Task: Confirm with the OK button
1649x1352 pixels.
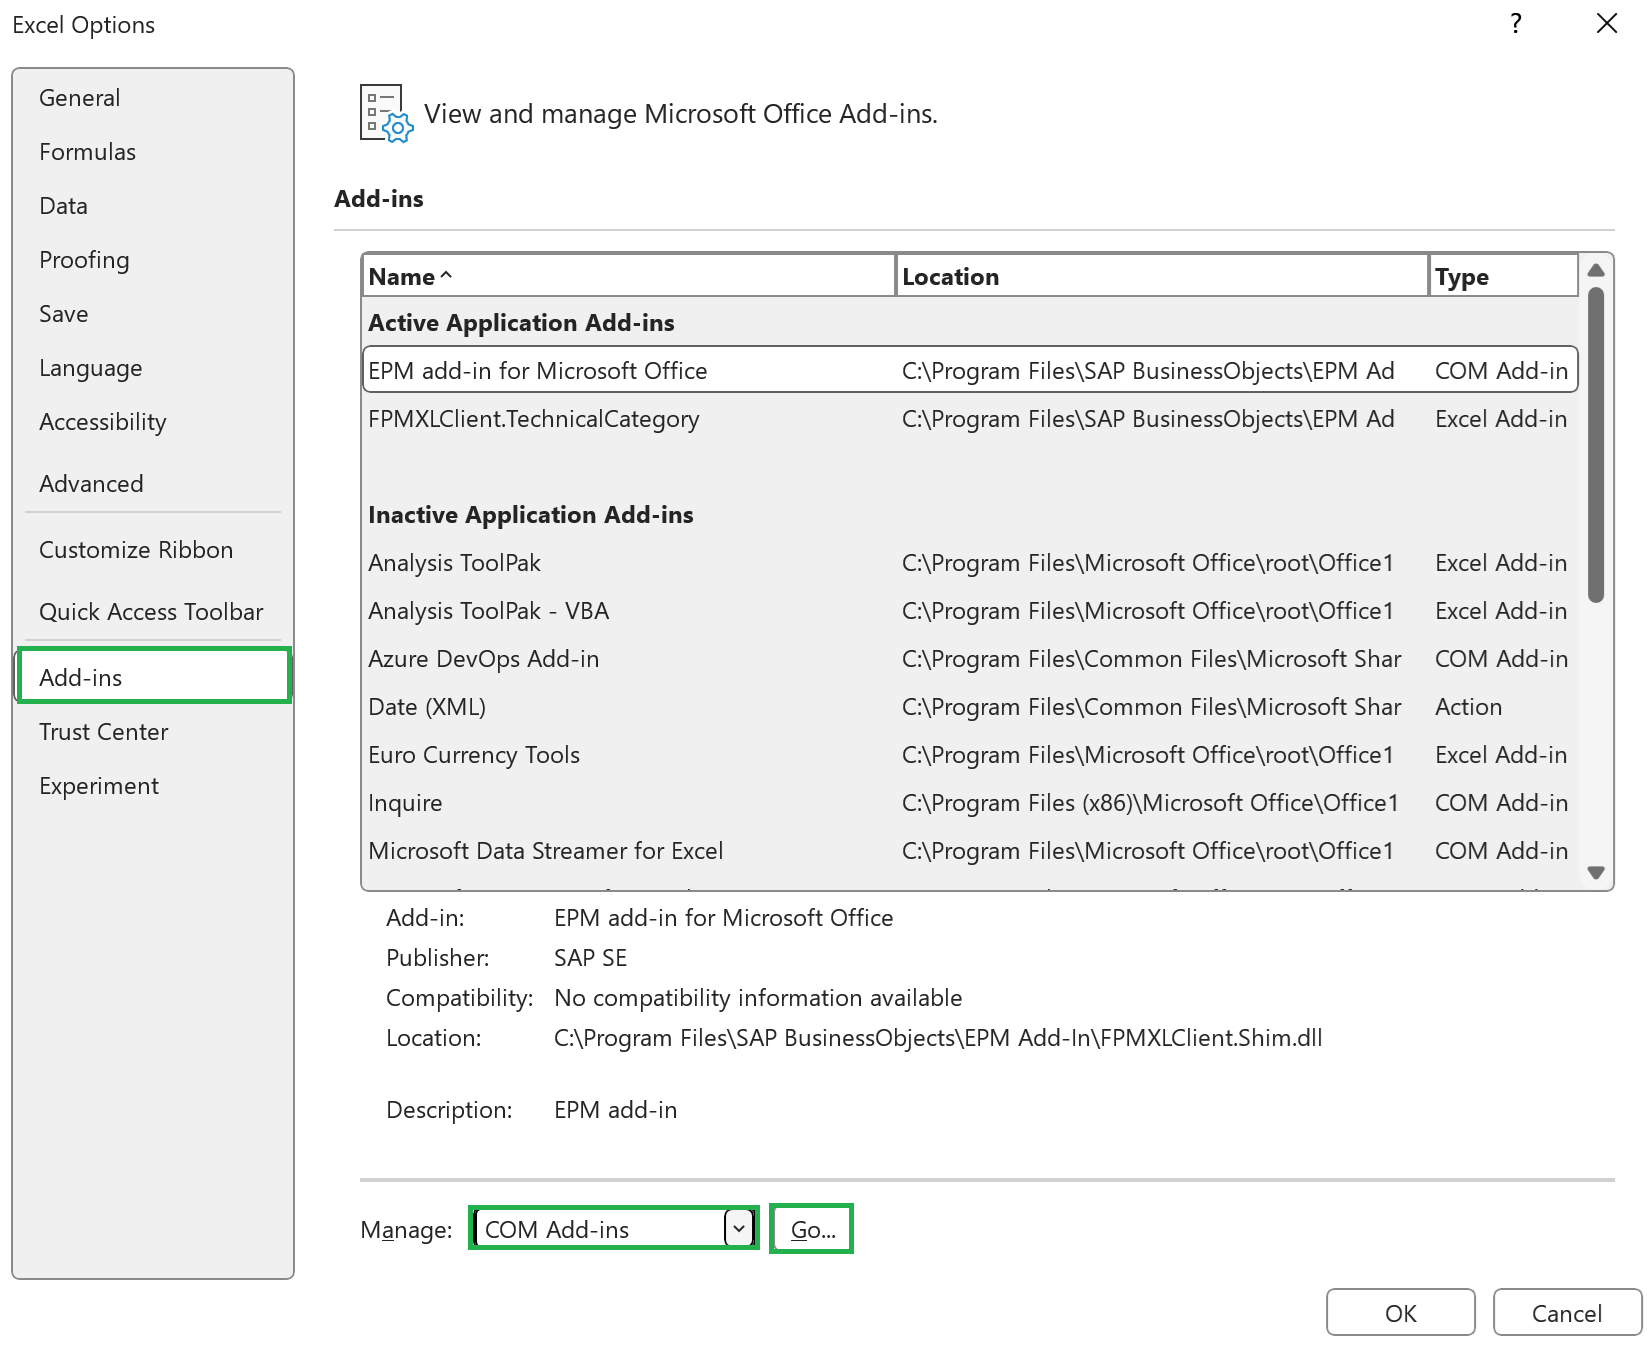Action: [x=1400, y=1313]
